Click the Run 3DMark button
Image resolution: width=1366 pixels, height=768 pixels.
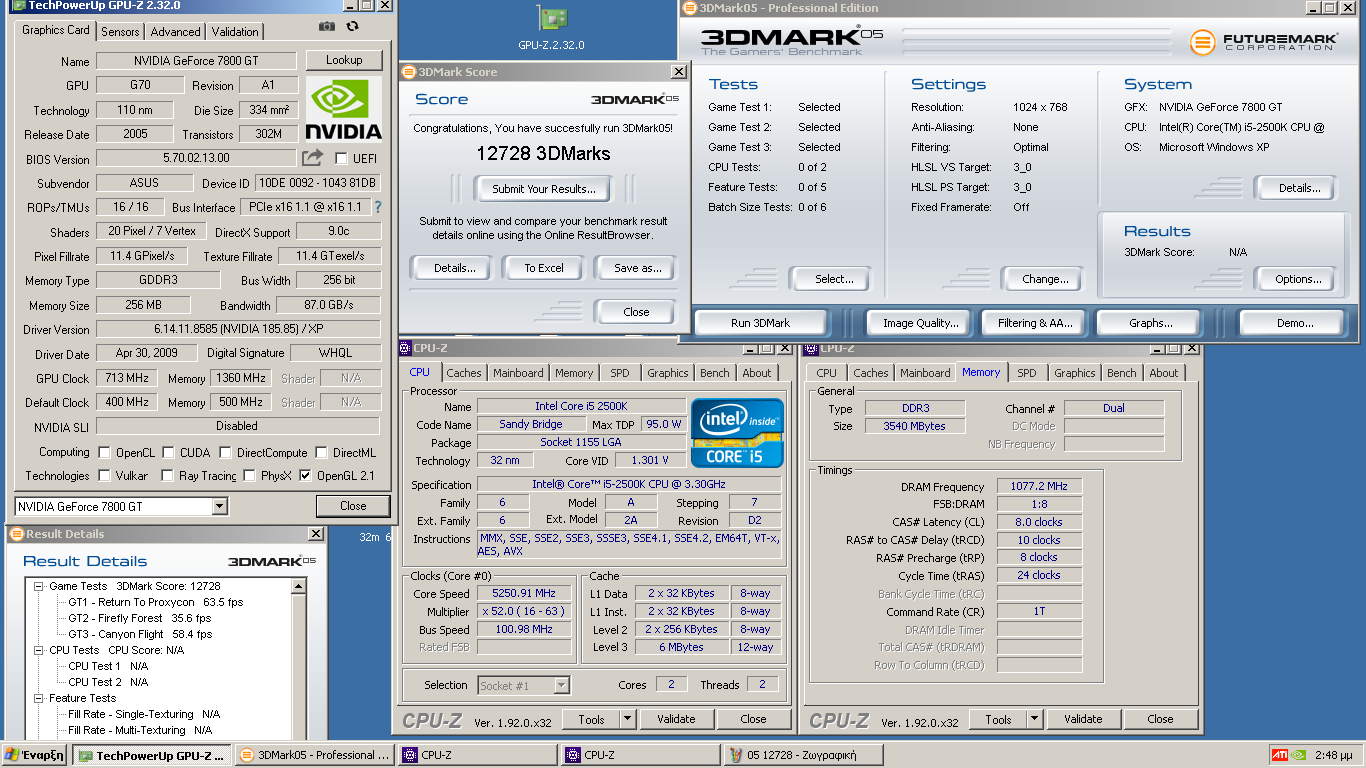[760, 323]
